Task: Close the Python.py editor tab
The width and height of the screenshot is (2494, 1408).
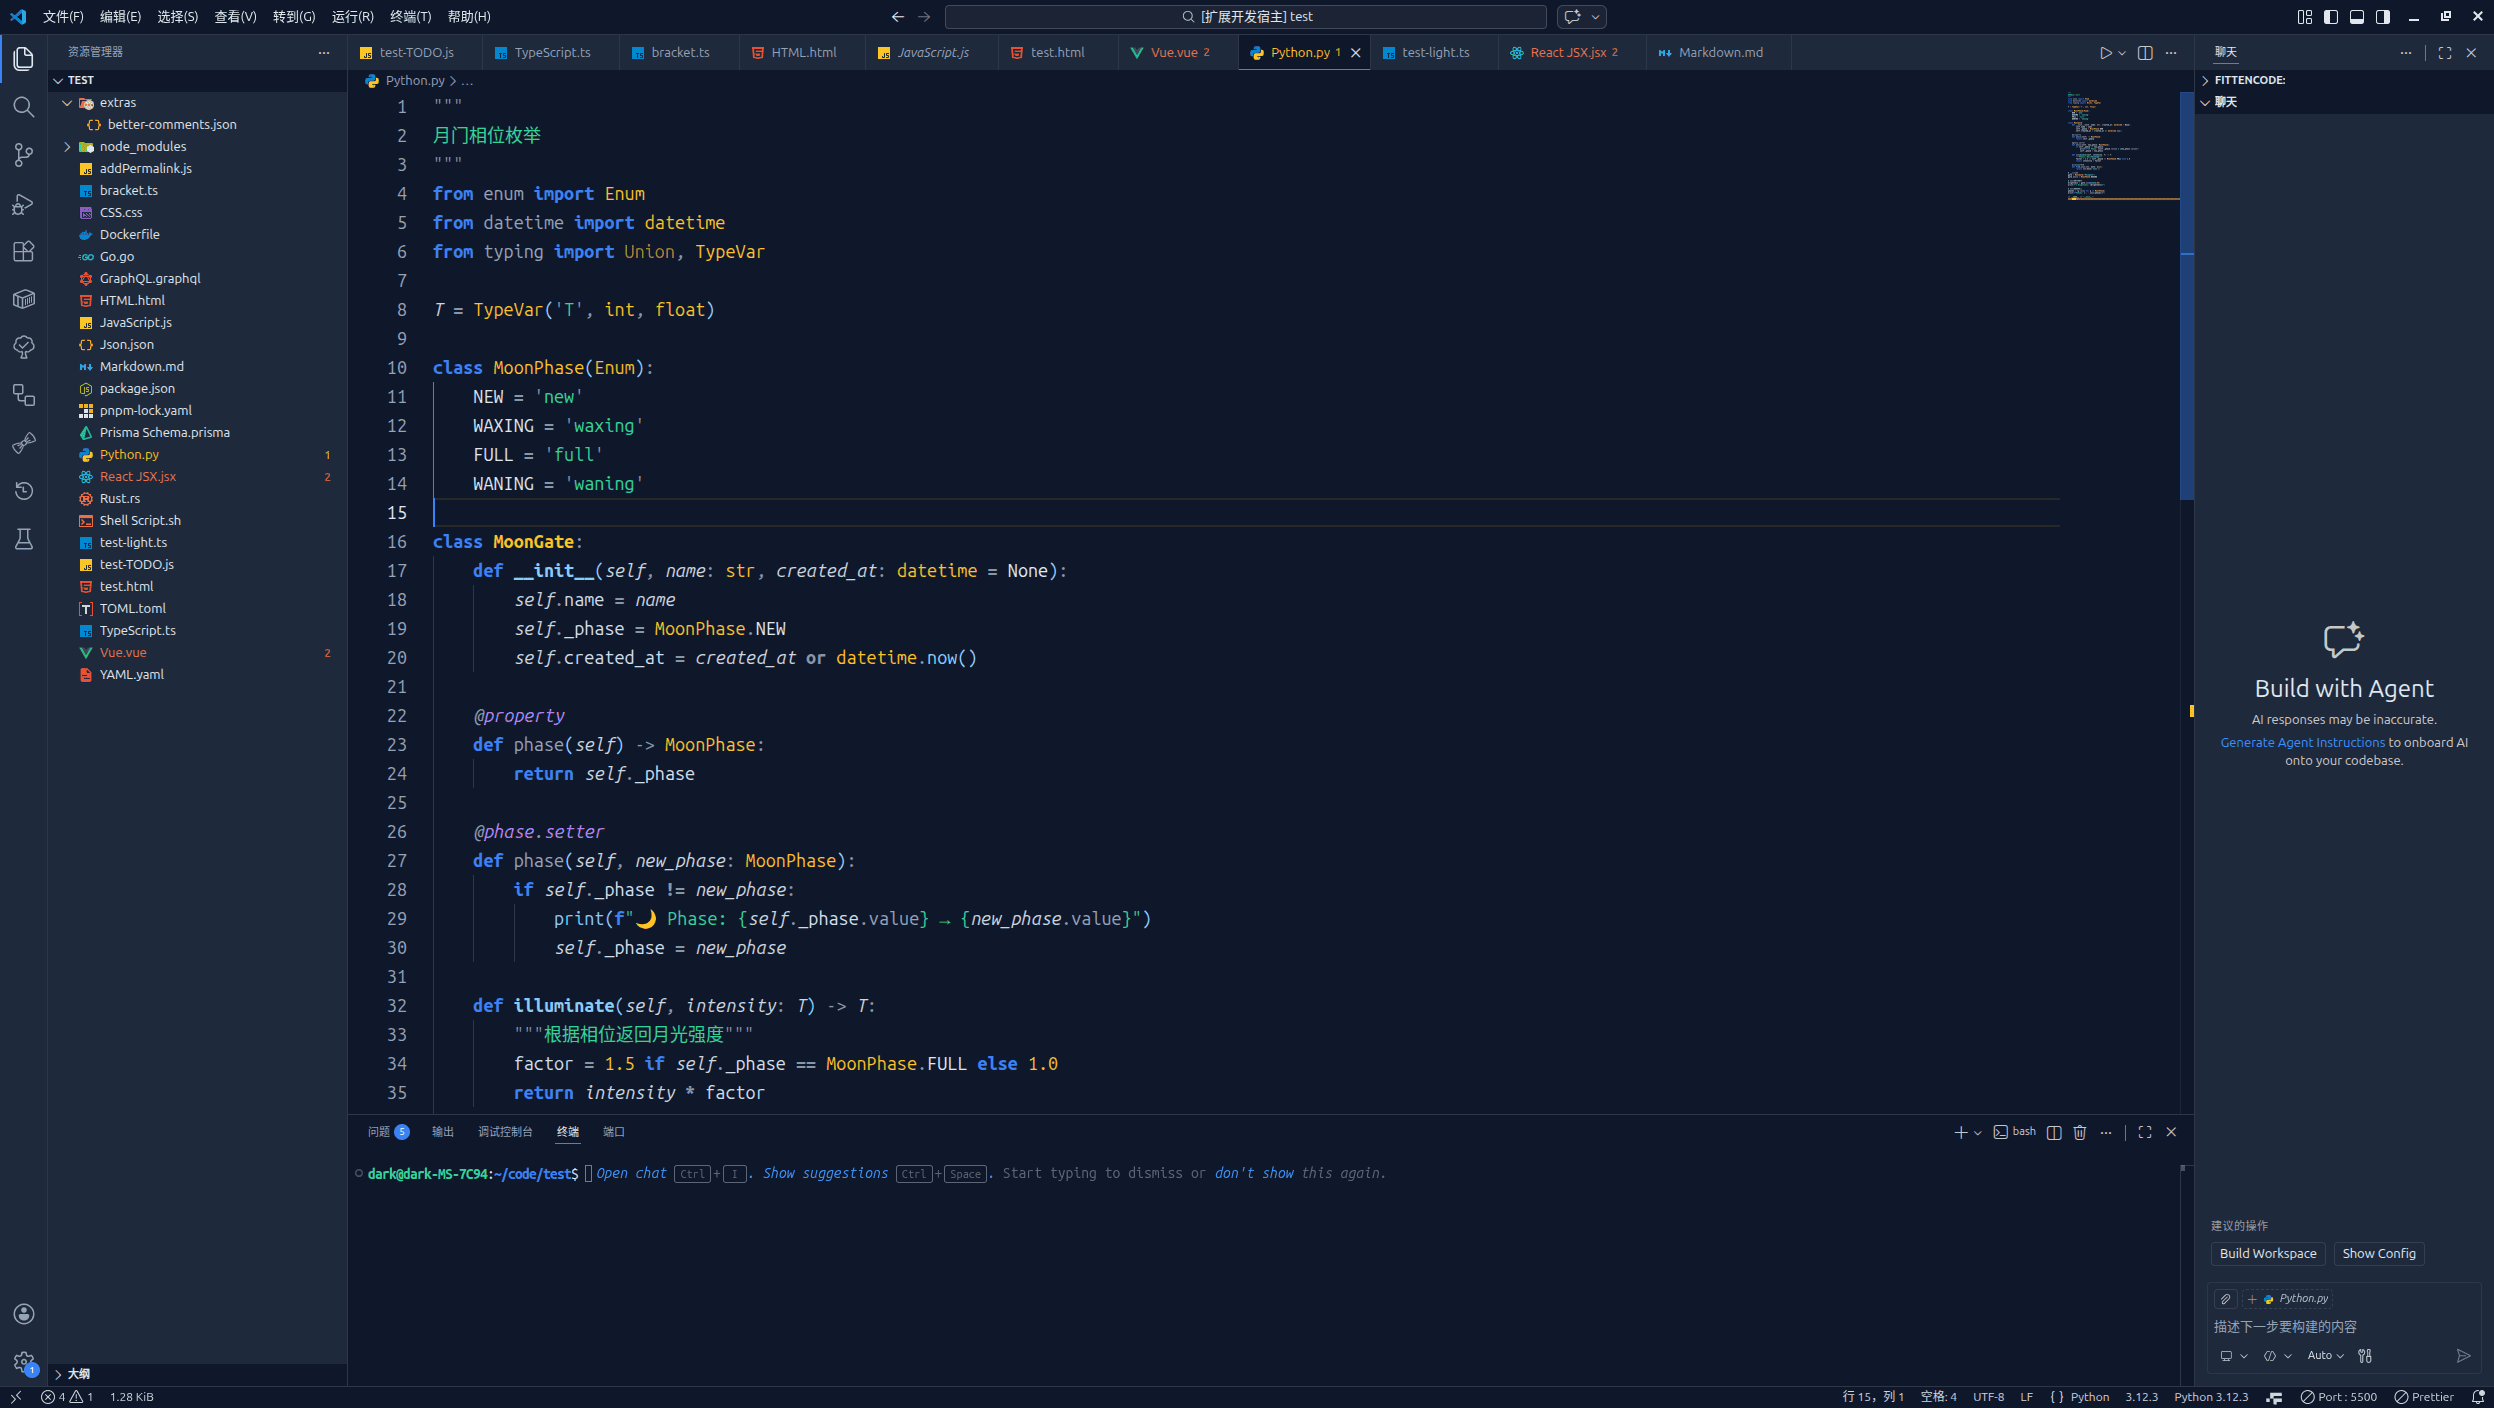Action: pyautogui.click(x=1356, y=53)
